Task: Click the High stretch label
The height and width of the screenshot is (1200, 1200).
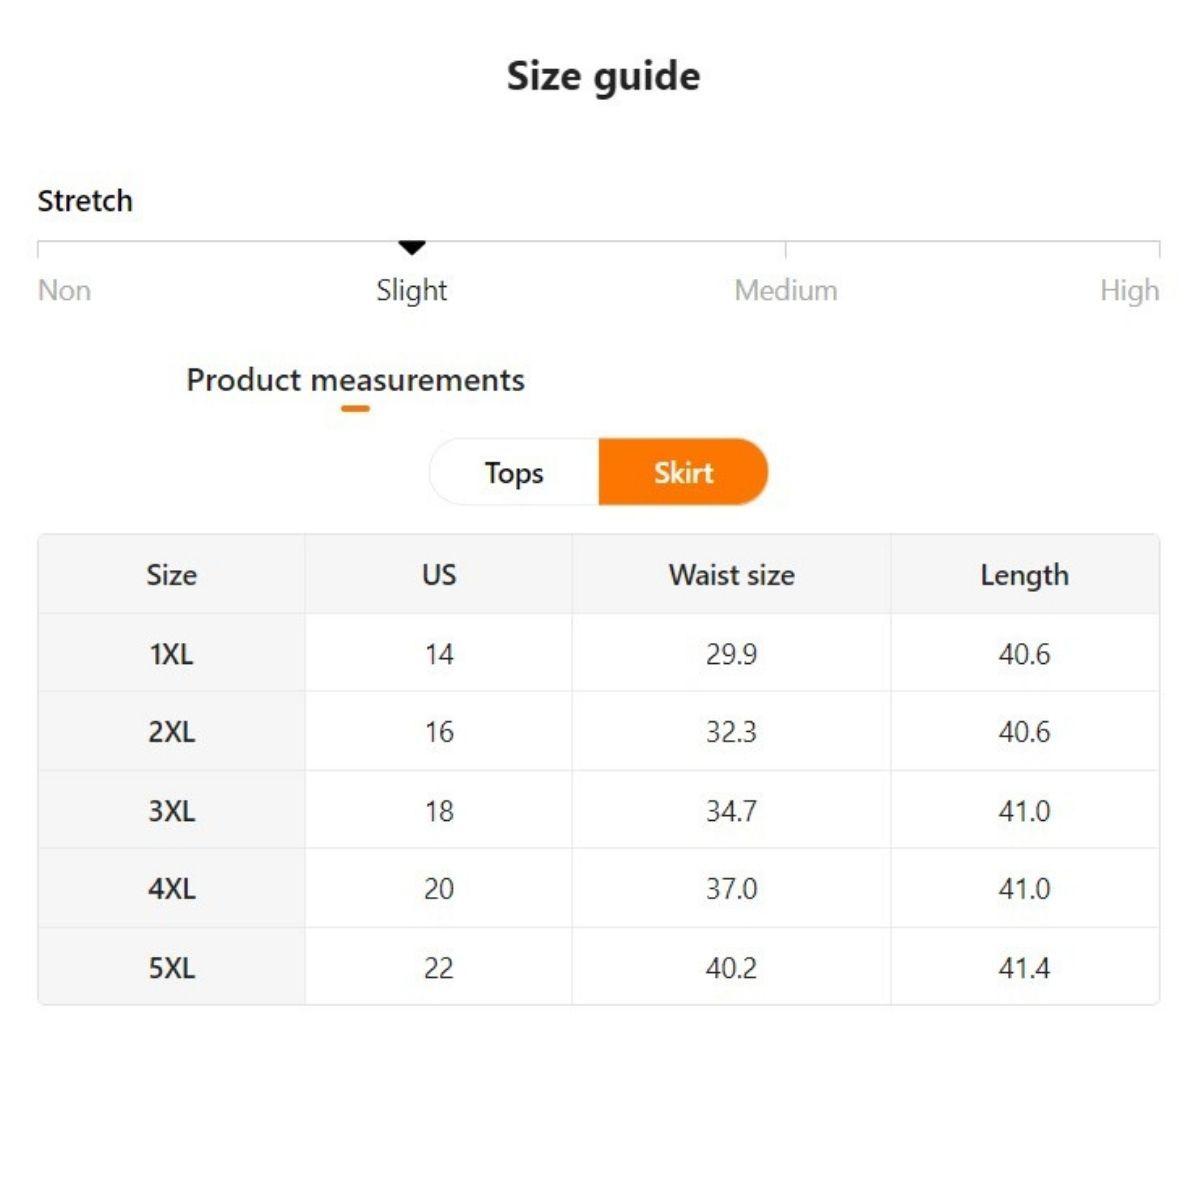Action: [x=1129, y=290]
